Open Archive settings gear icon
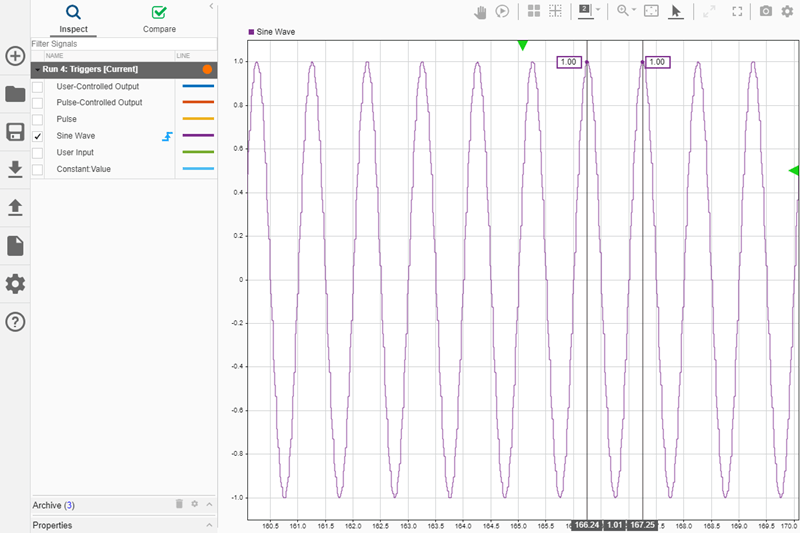Image resolution: width=800 pixels, height=533 pixels. (194, 504)
